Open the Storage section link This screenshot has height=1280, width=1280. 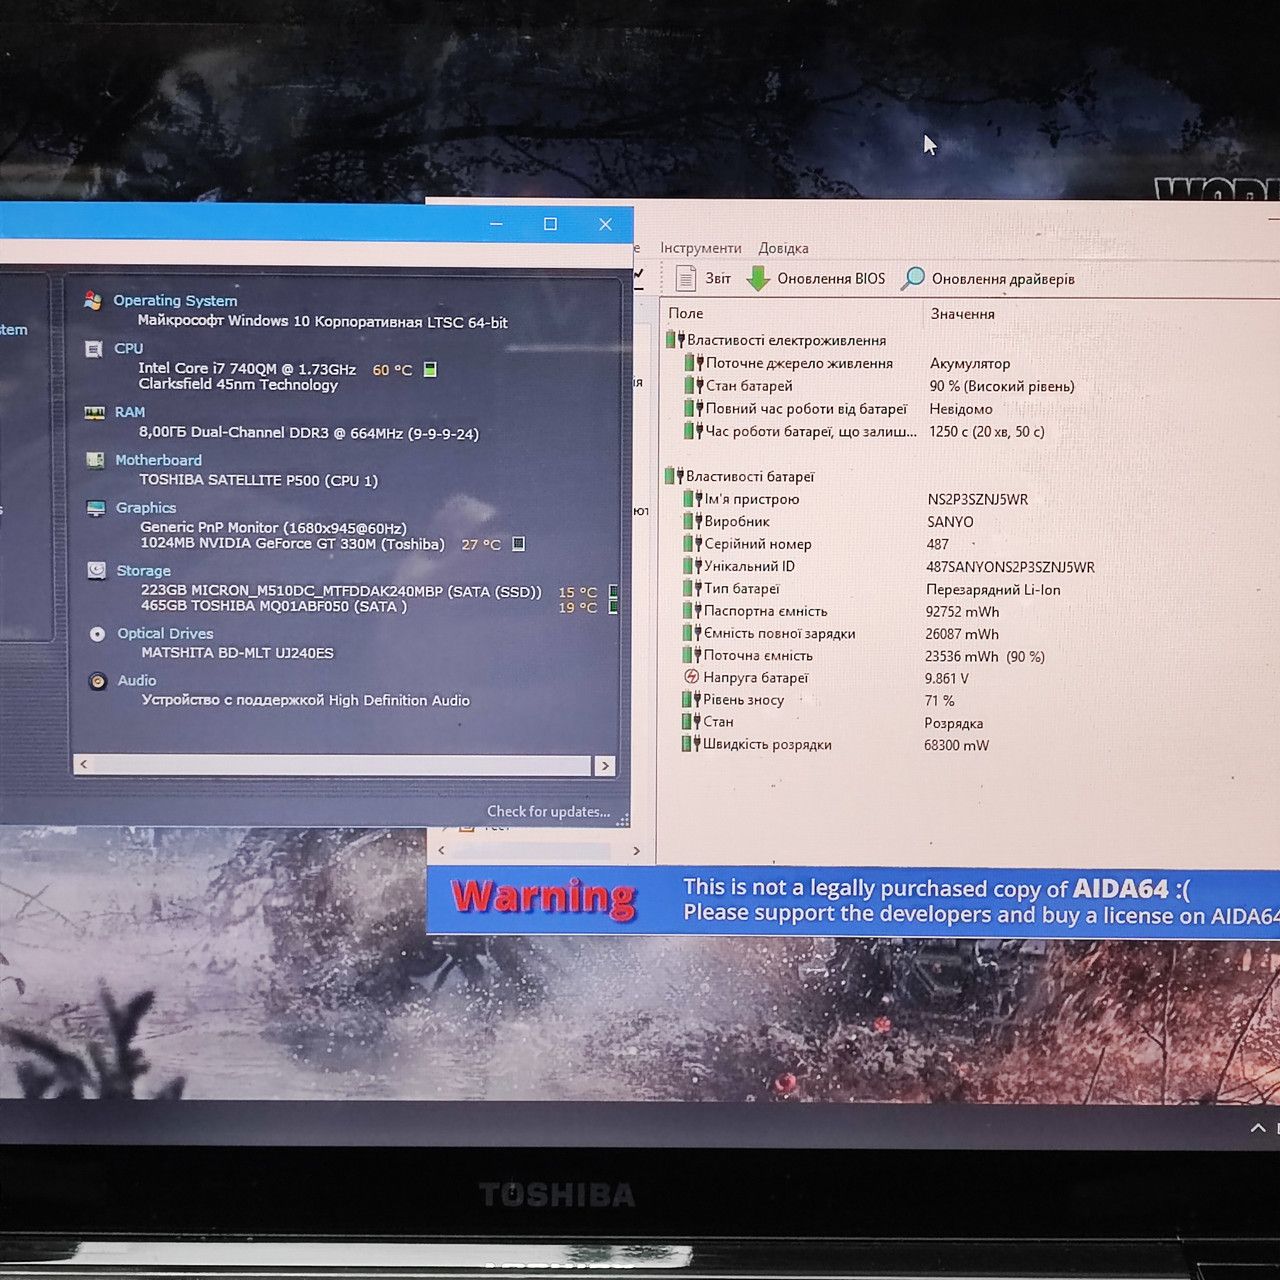pyautogui.click(x=143, y=571)
